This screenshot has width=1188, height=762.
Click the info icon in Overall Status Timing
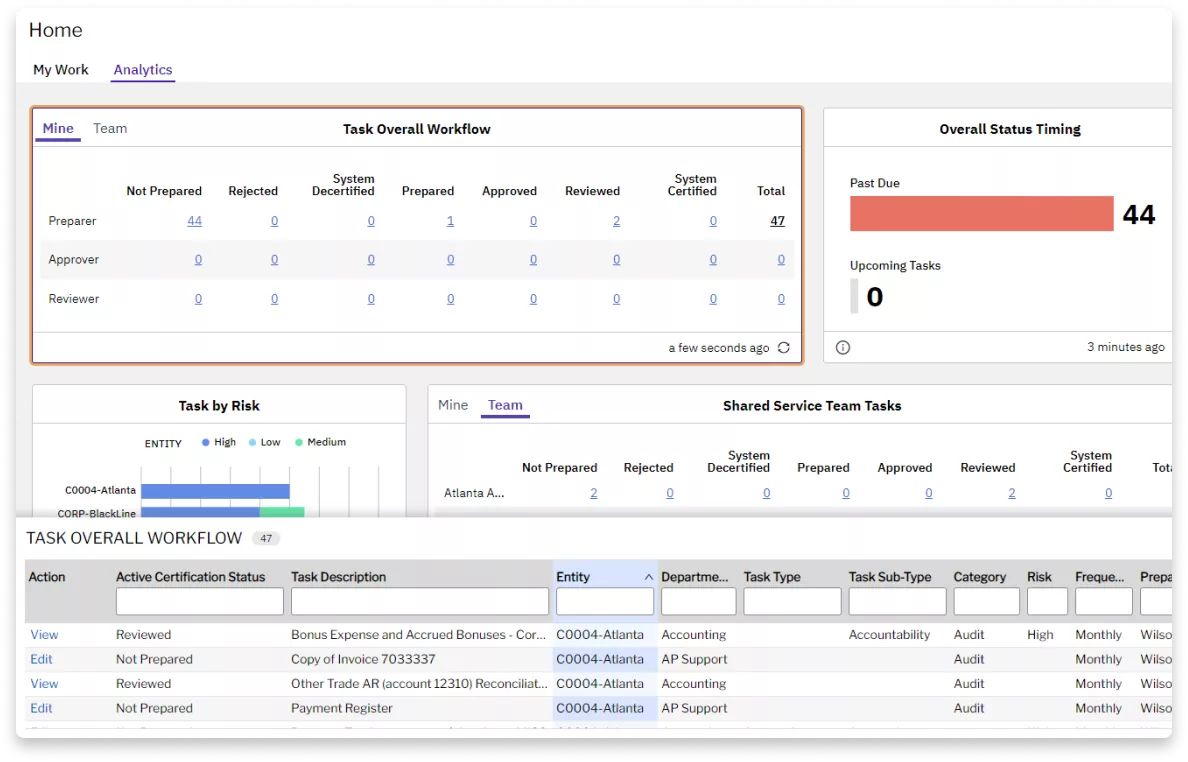842,348
